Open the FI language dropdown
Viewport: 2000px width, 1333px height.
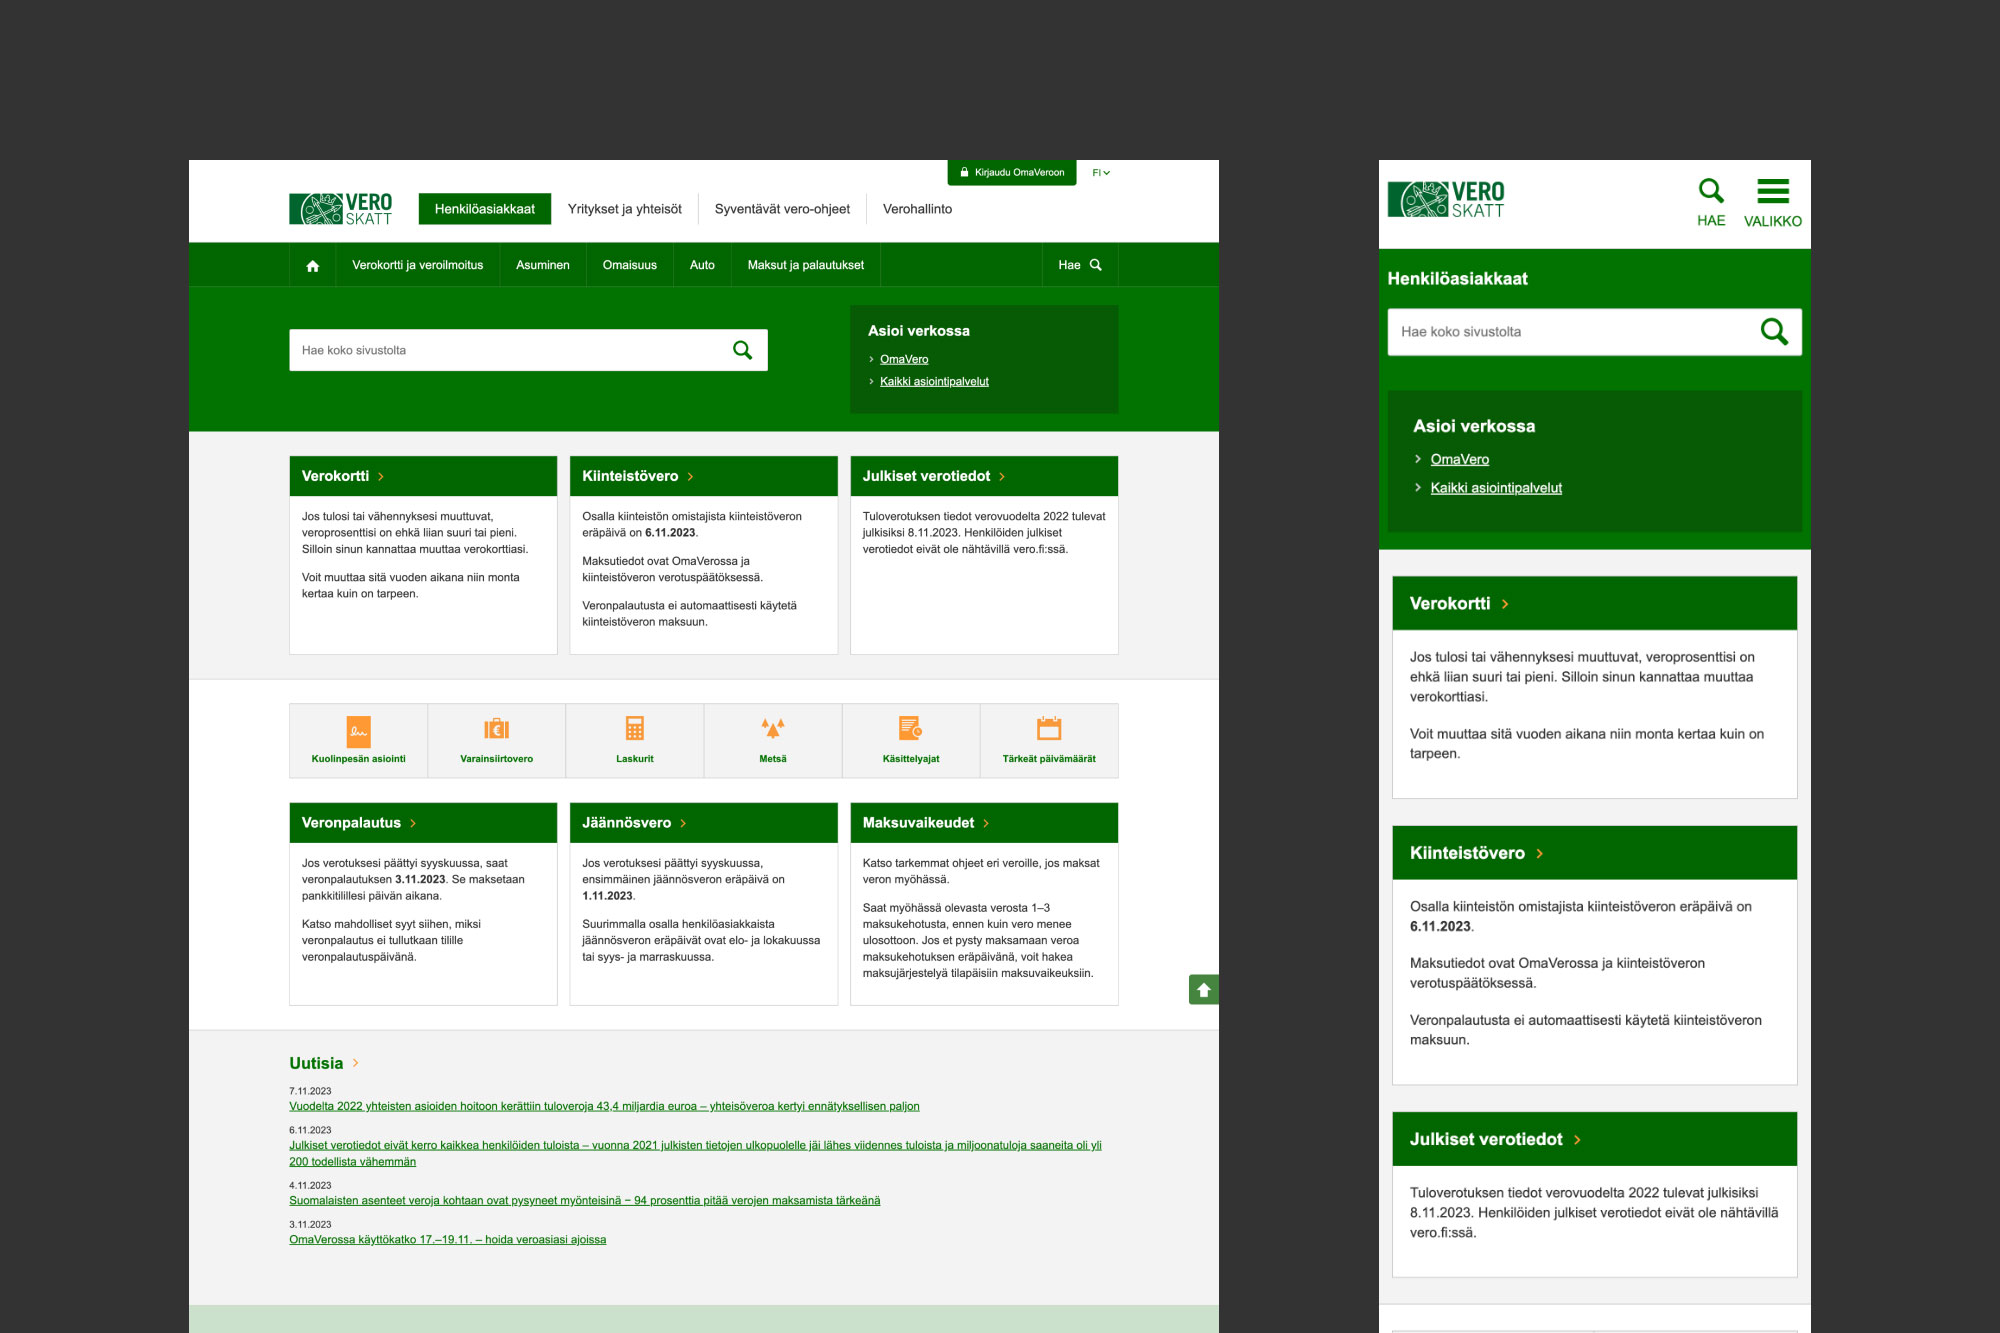pyautogui.click(x=1100, y=173)
